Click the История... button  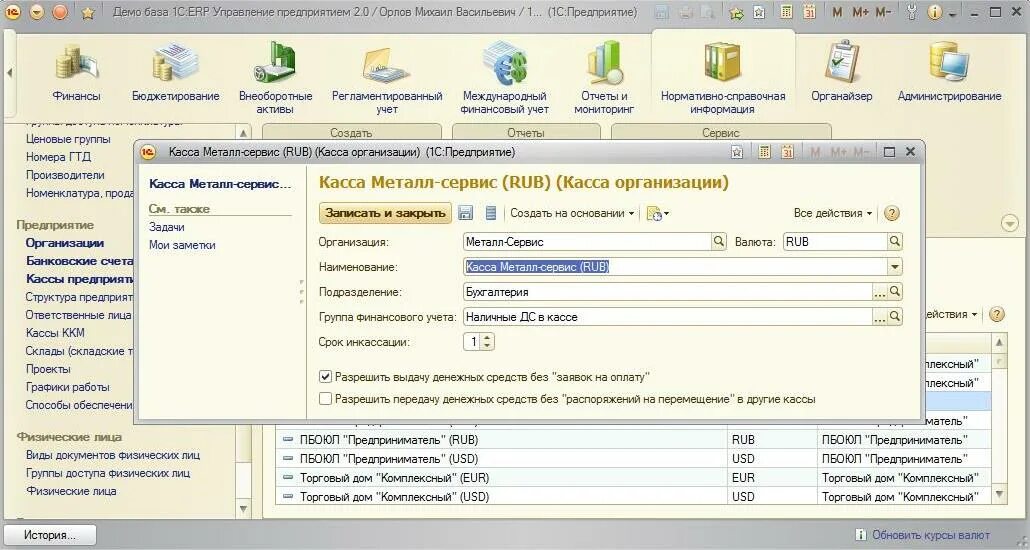[50, 535]
